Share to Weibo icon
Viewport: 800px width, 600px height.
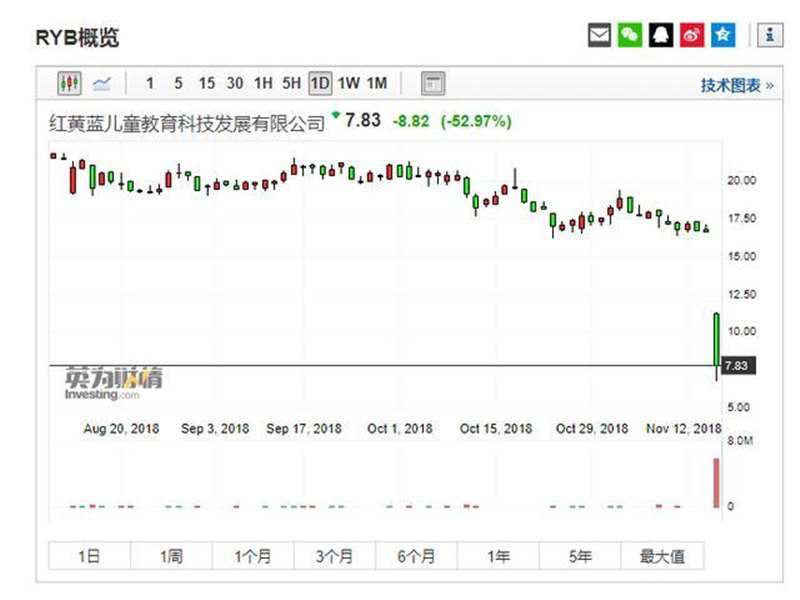(692, 35)
